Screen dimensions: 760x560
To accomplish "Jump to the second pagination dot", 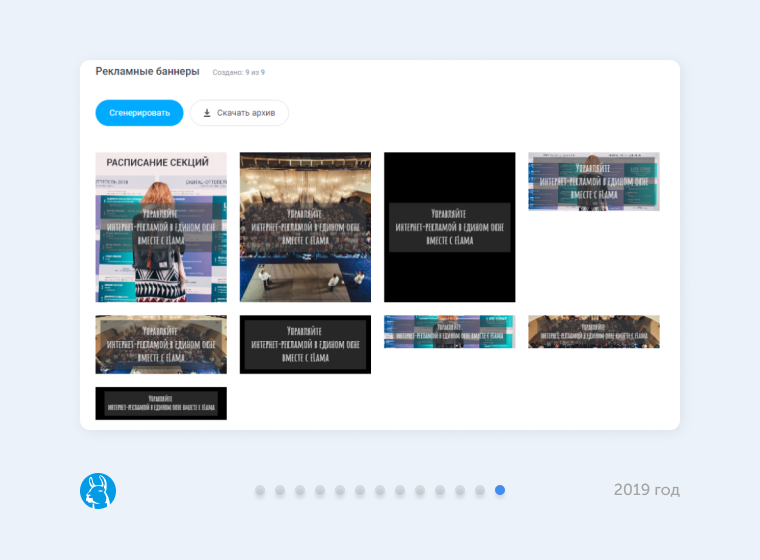I will click(280, 490).
